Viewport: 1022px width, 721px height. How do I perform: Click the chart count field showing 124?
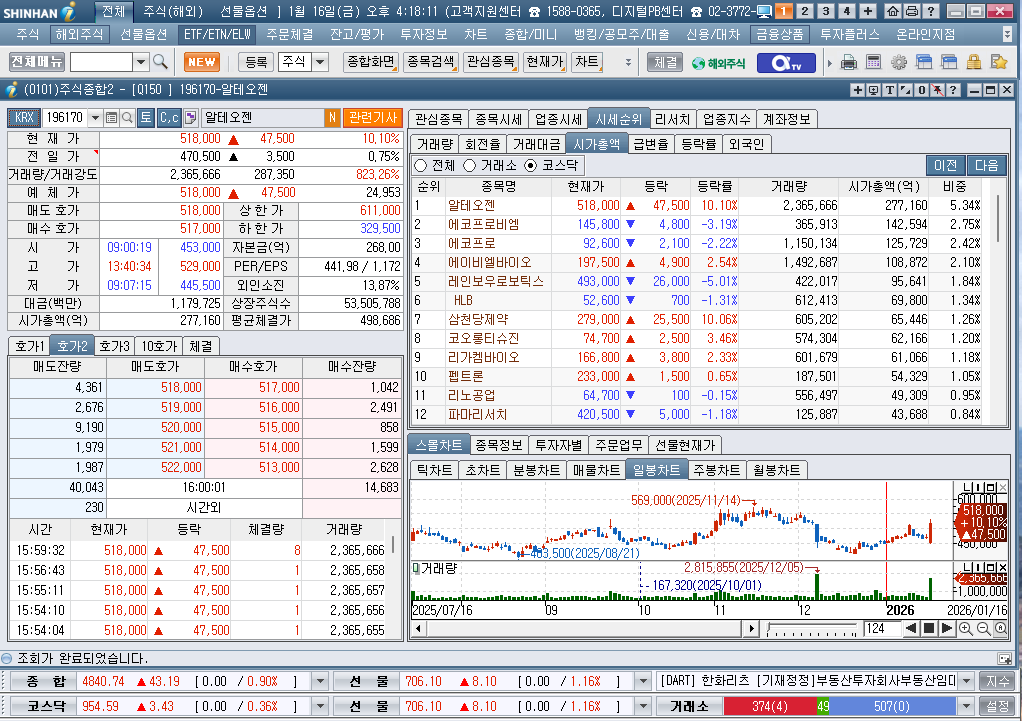[882, 628]
